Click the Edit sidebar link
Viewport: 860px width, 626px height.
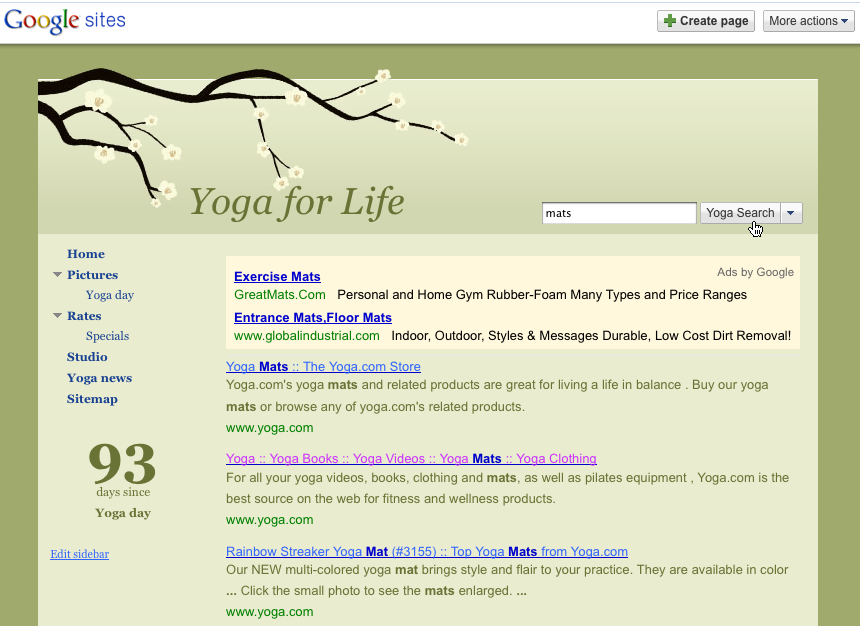pos(80,554)
